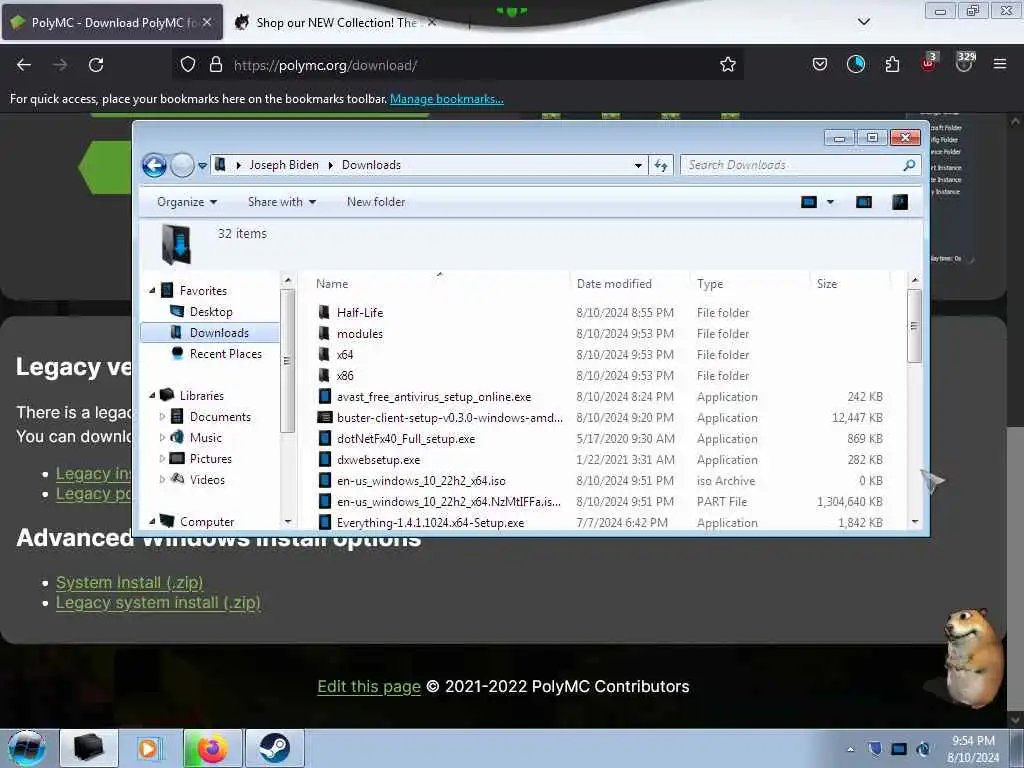Open the Explorer help icon

coord(900,202)
